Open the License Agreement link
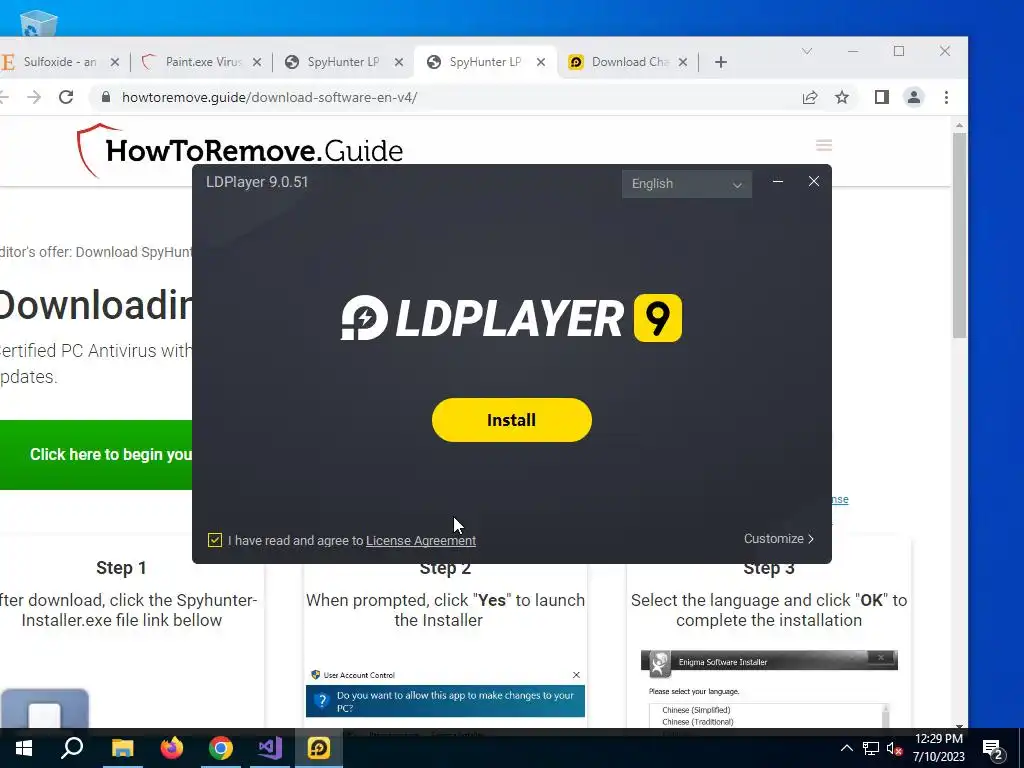The width and height of the screenshot is (1024, 768). tap(421, 541)
